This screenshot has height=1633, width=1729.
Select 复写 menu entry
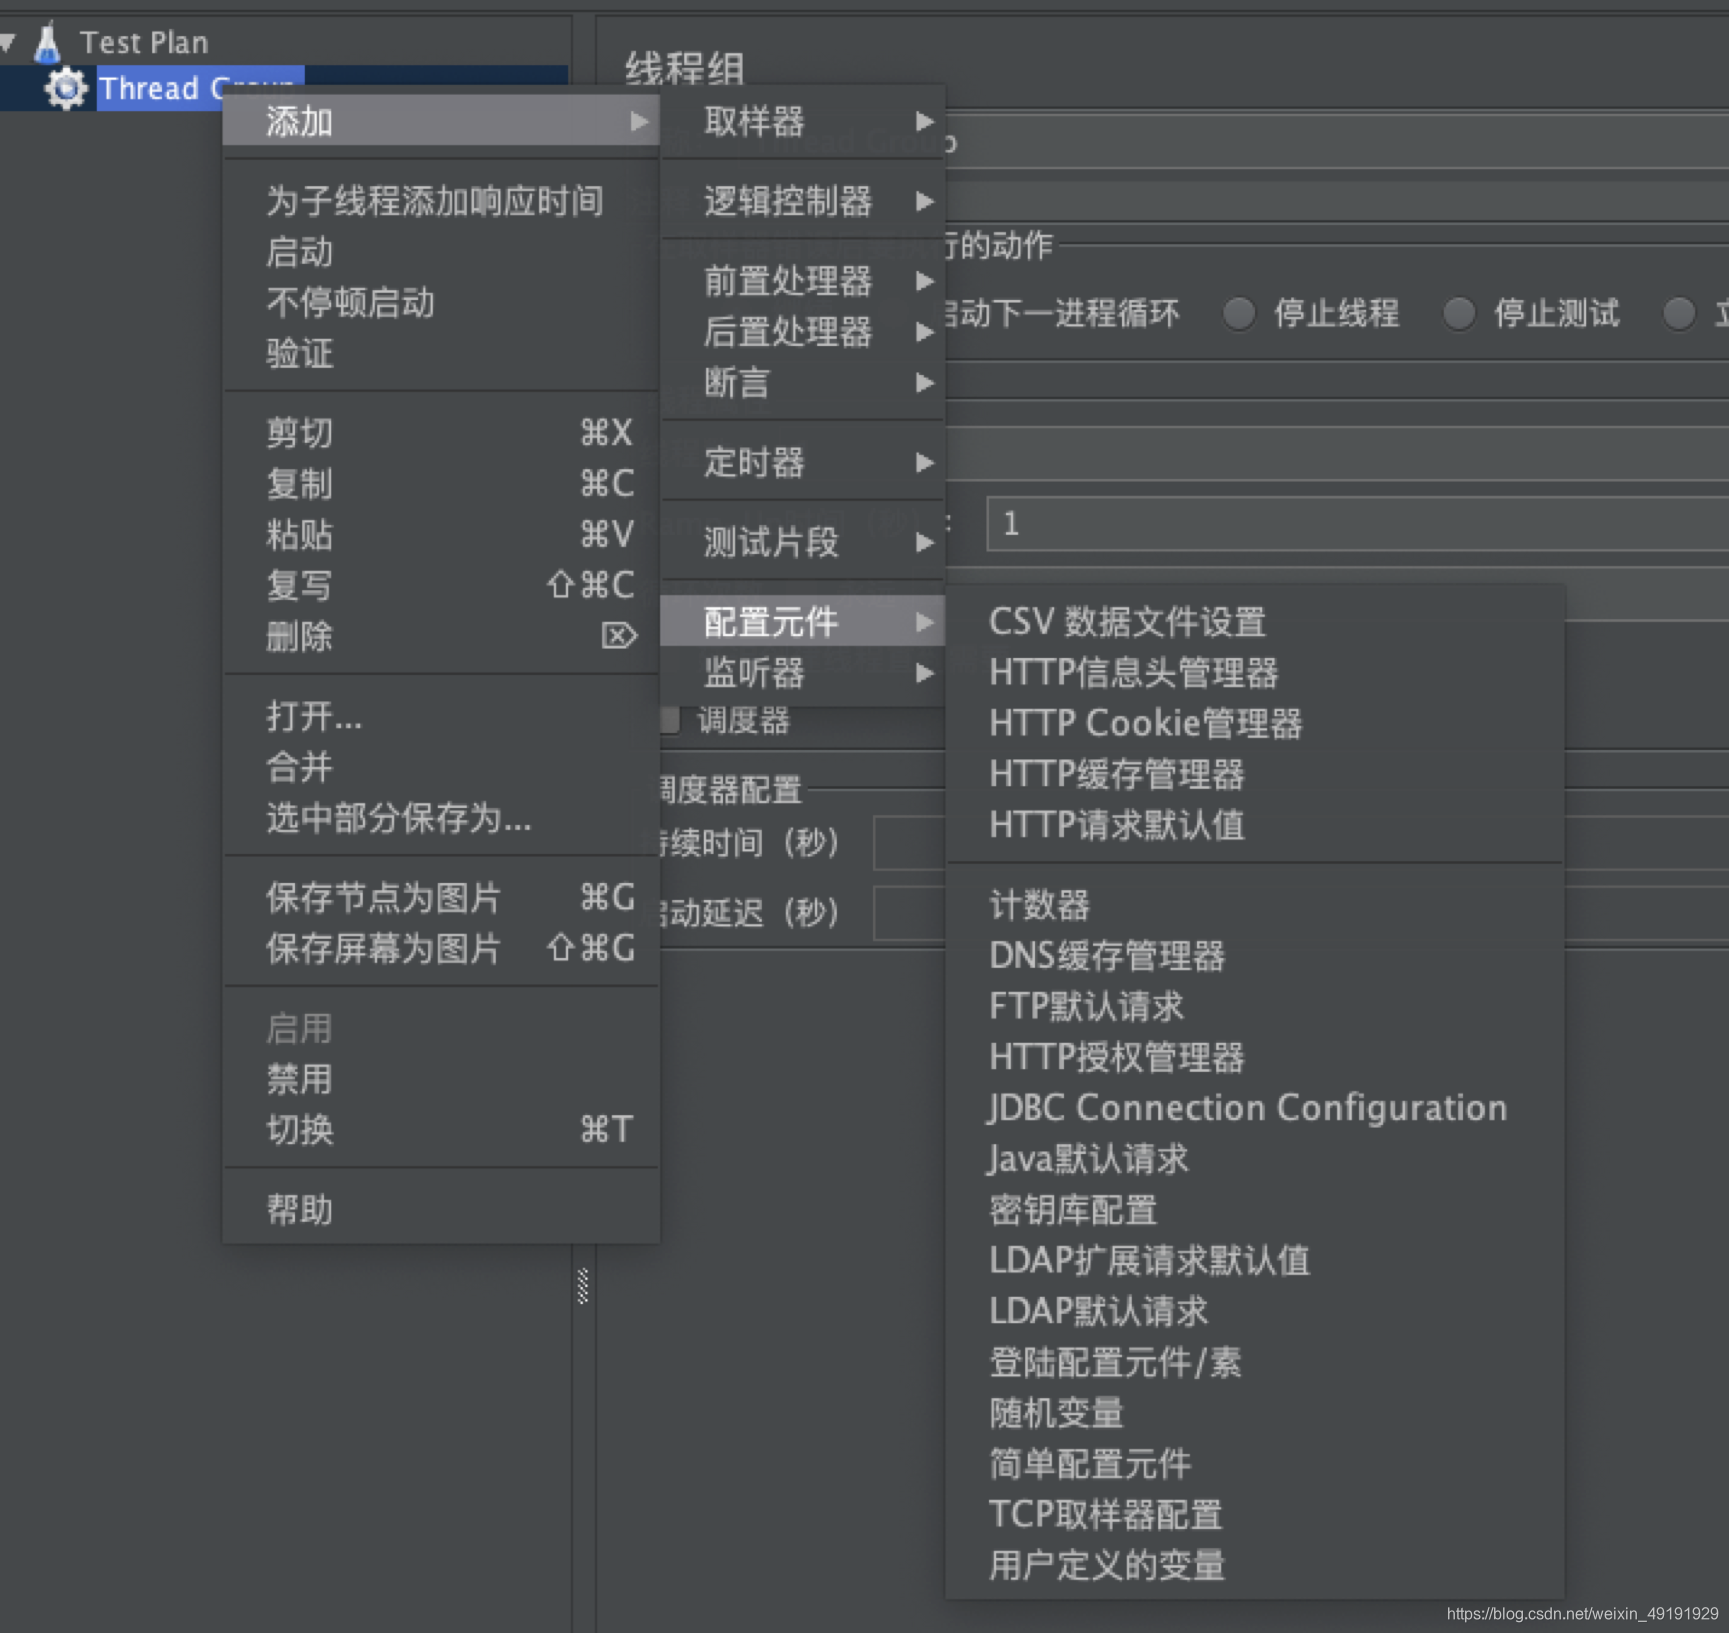click(441, 585)
